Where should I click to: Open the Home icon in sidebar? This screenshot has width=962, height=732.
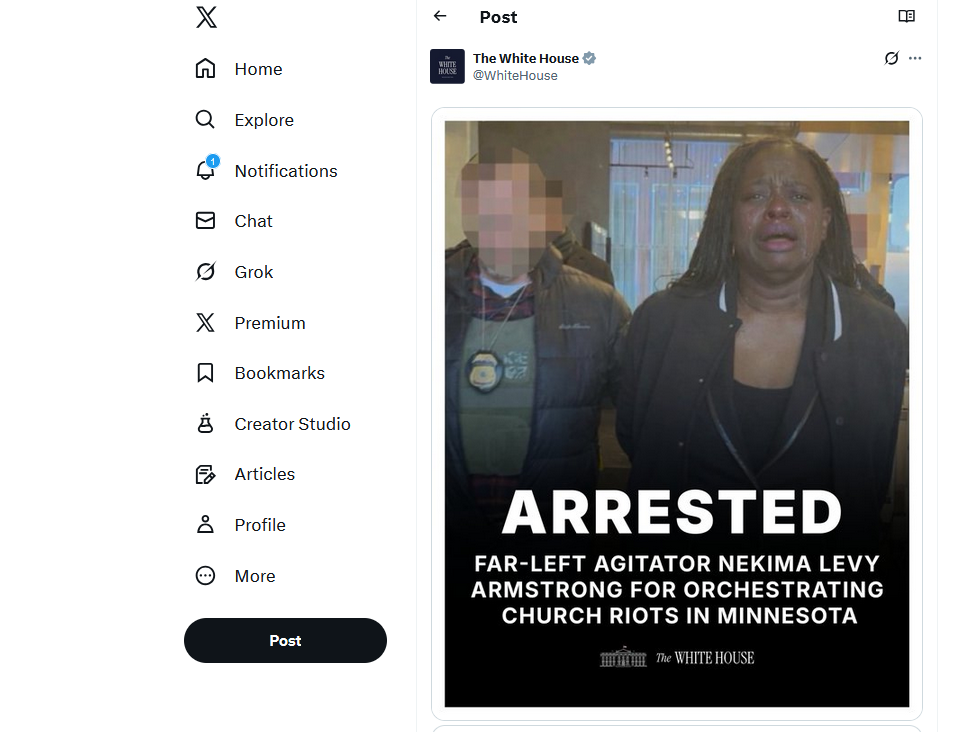(x=206, y=69)
